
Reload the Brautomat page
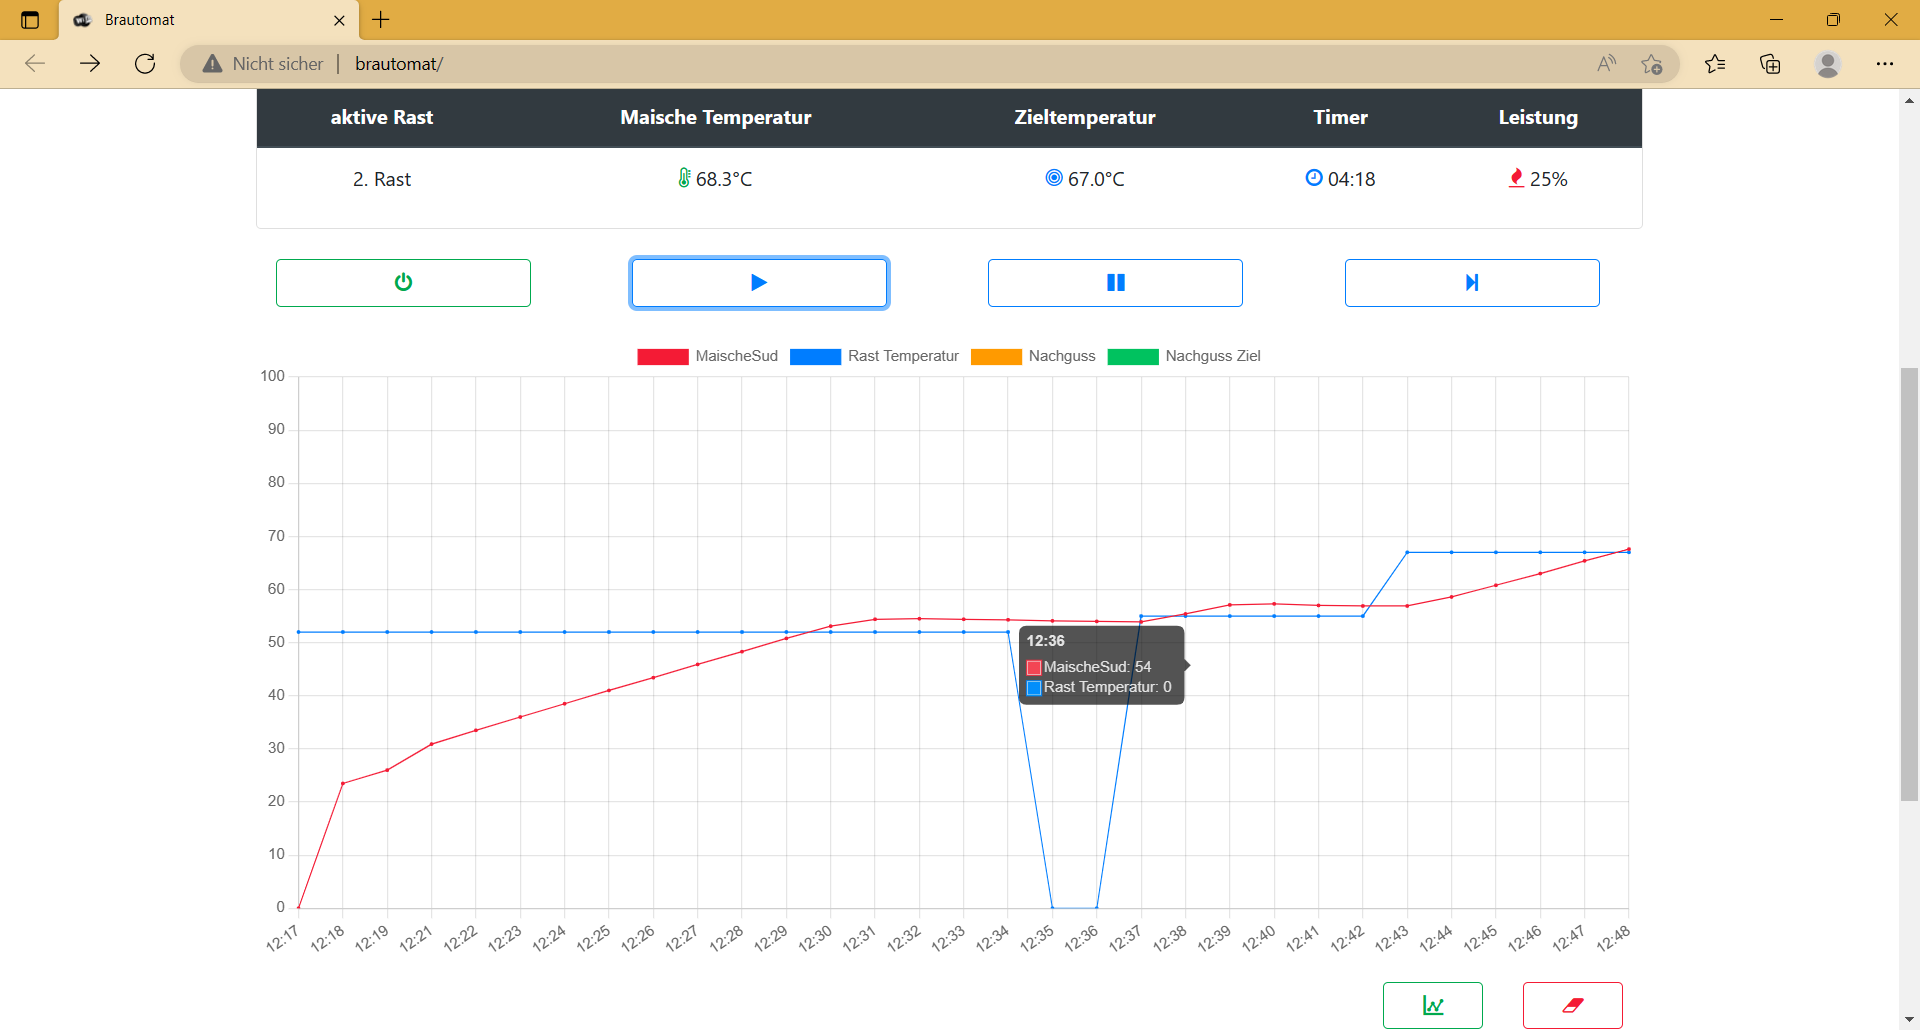point(145,64)
